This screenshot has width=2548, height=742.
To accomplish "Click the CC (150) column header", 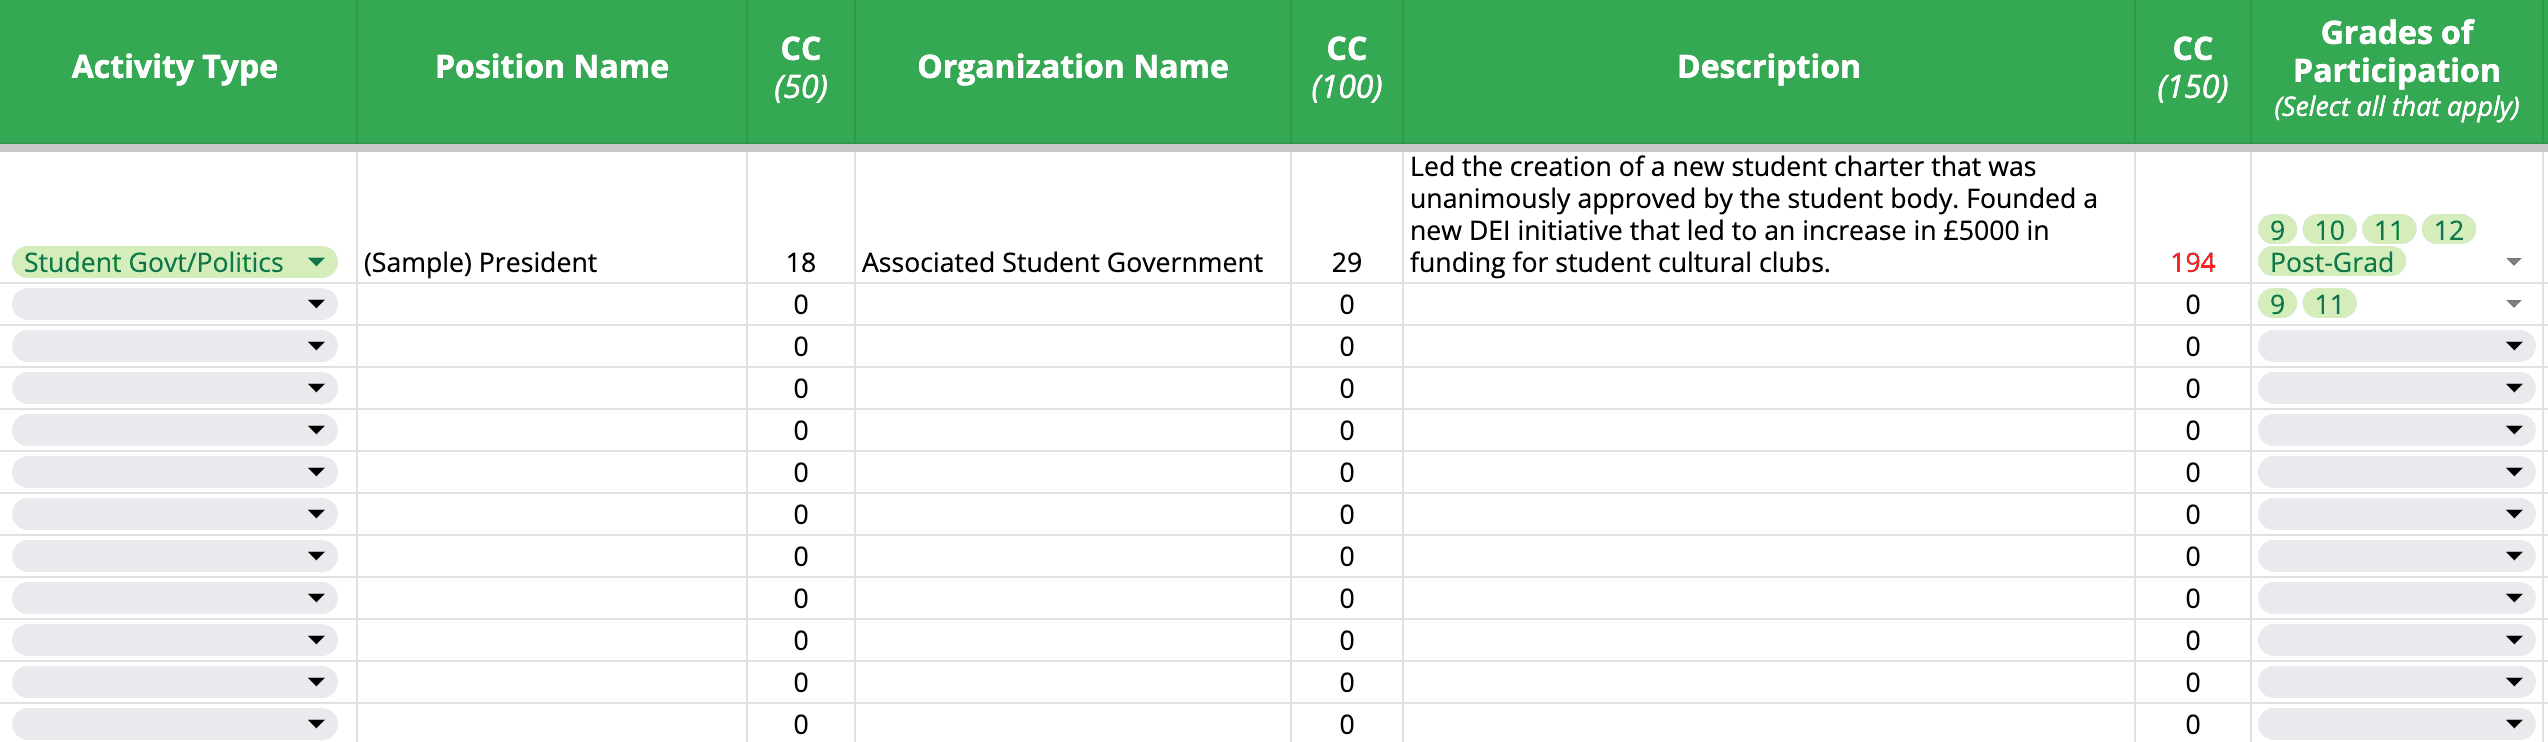I will click(2192, 67).
